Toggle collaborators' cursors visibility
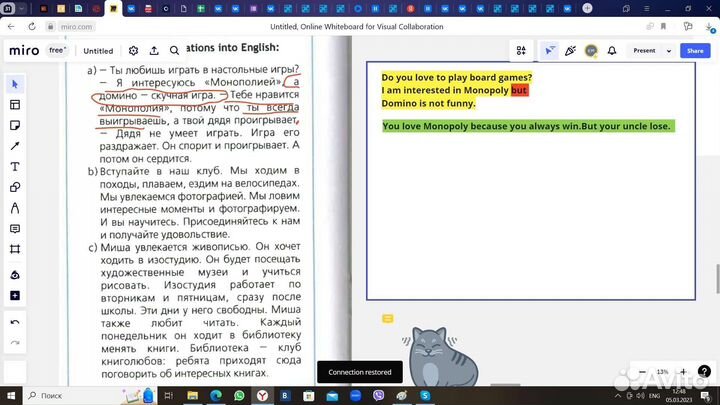The height and width of the screenshot is (405, 720). pyautogui.click(x=549, y=51)
